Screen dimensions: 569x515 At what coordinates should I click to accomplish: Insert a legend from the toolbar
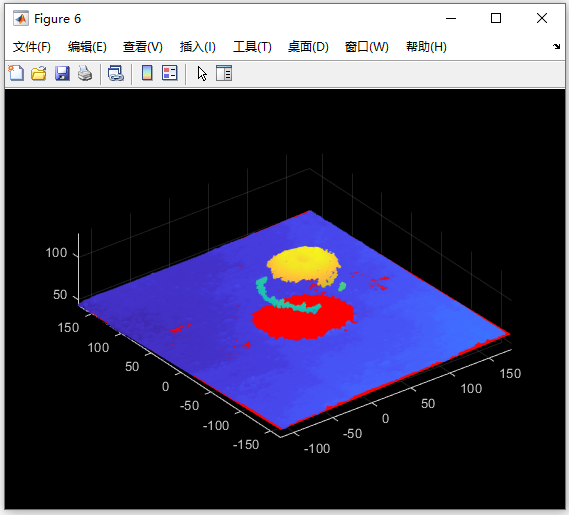click(169, 73)
